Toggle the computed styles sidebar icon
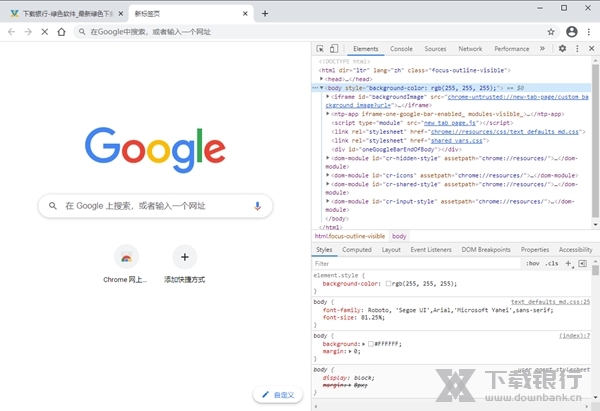Image resolution: width=600 pixels, height=411 pixels. (x=582, y=263)
